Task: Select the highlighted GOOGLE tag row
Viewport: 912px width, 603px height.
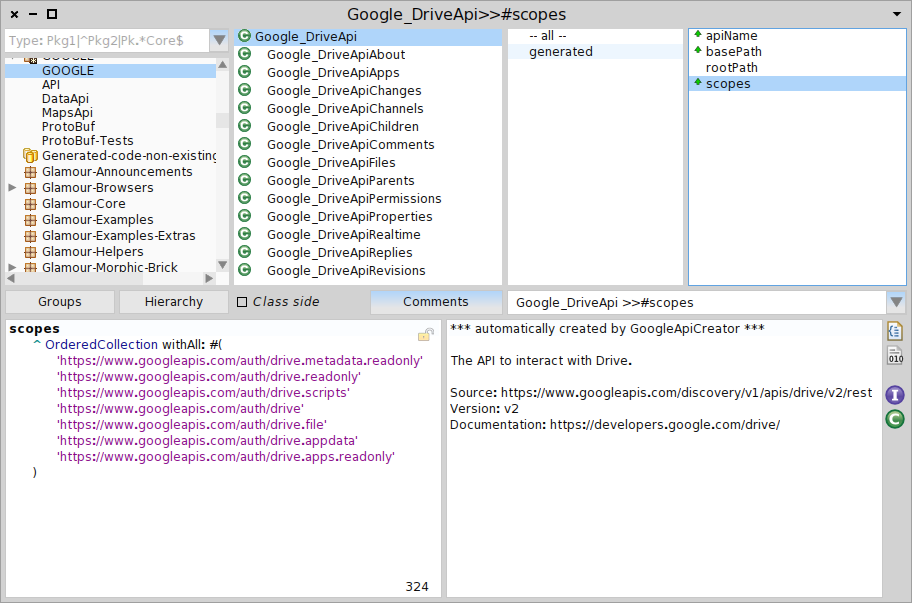Action: tap(111, 70)
